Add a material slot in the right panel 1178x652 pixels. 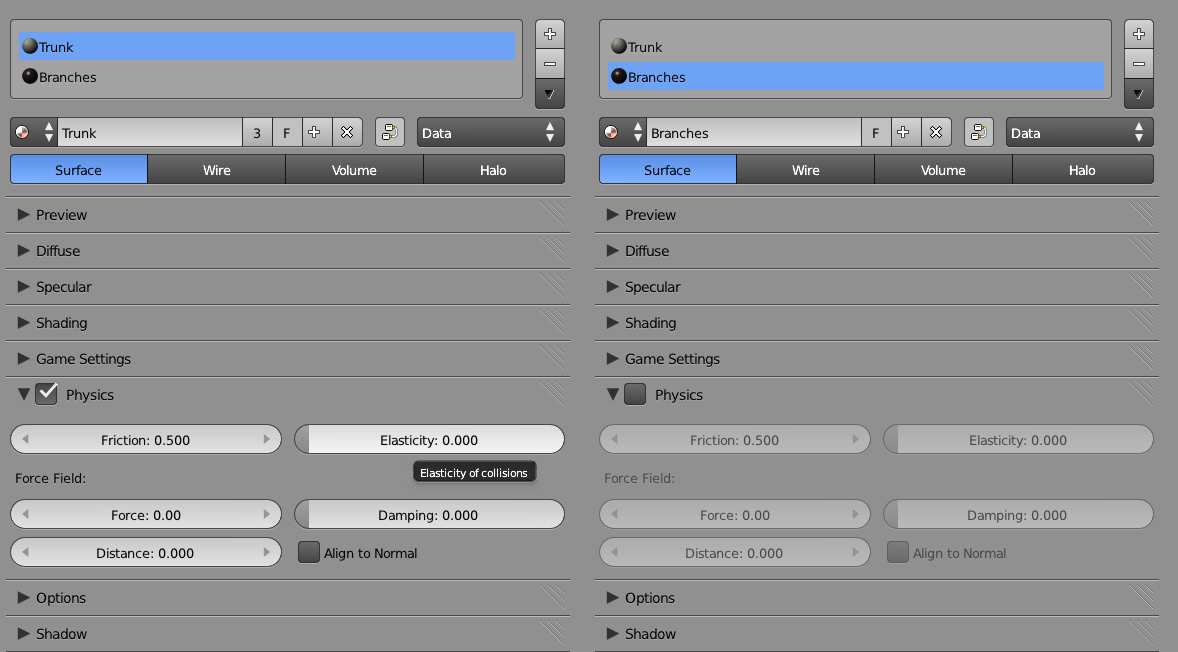(x=1138, y=33)
